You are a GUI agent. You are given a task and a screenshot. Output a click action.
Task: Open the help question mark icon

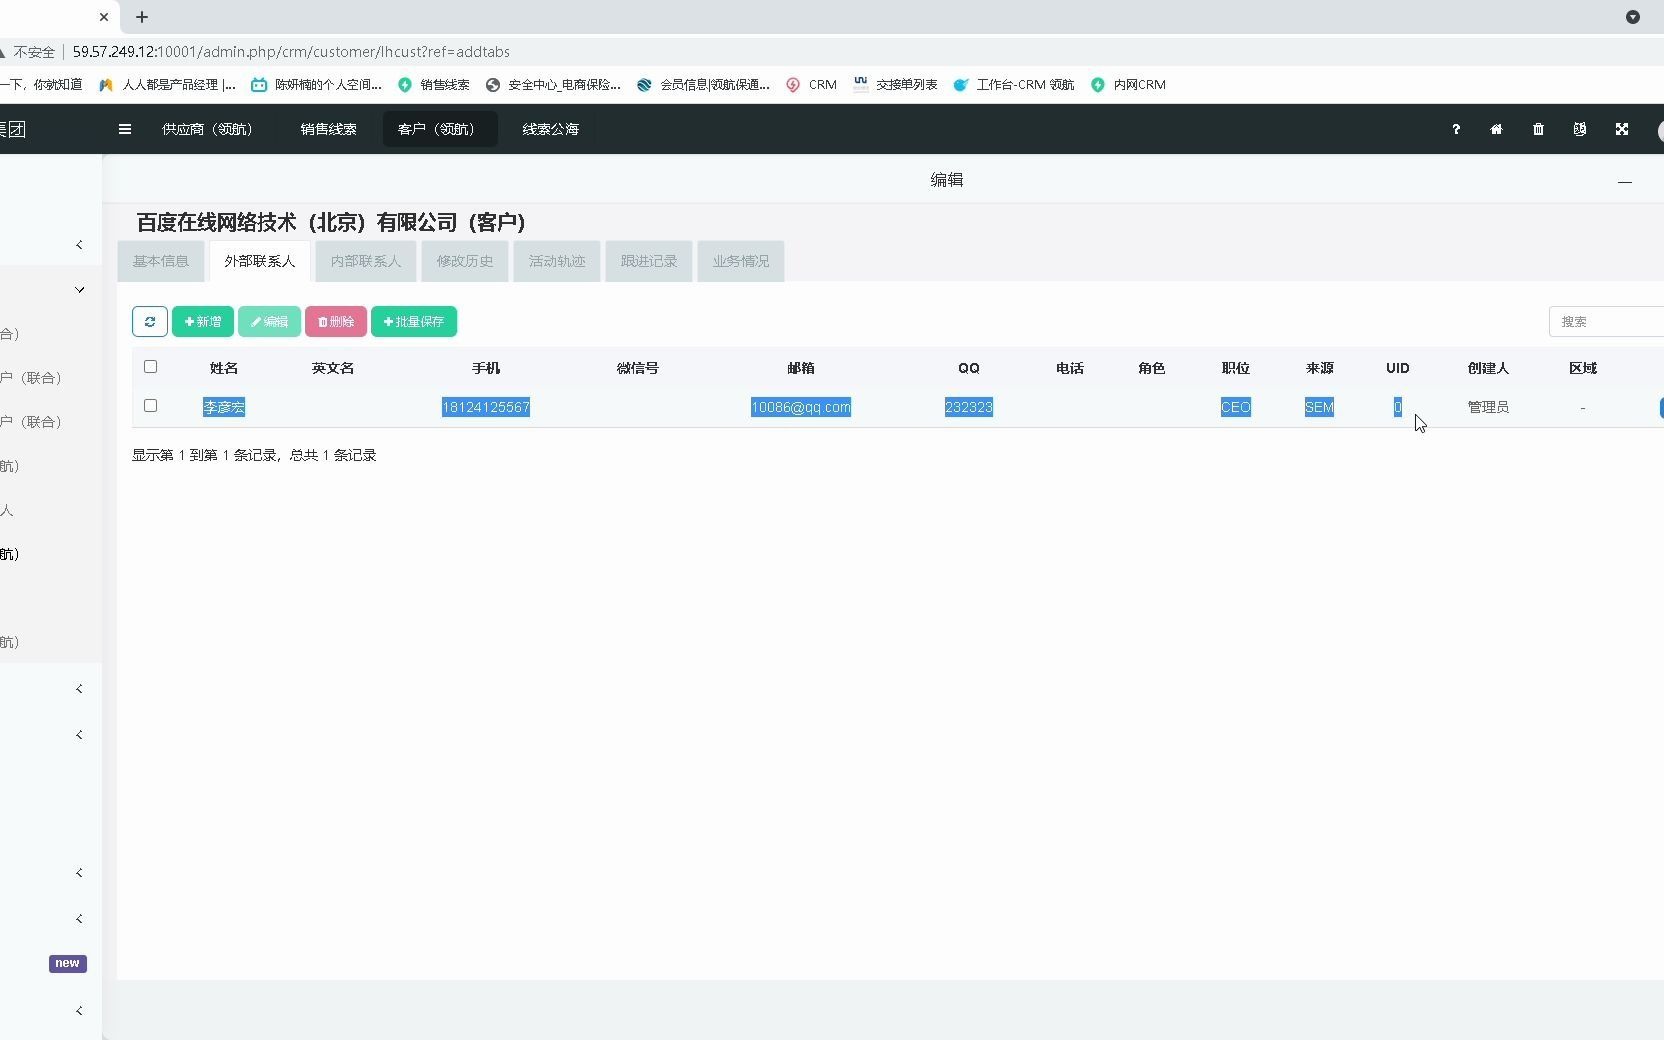(x=1456, y=129)
